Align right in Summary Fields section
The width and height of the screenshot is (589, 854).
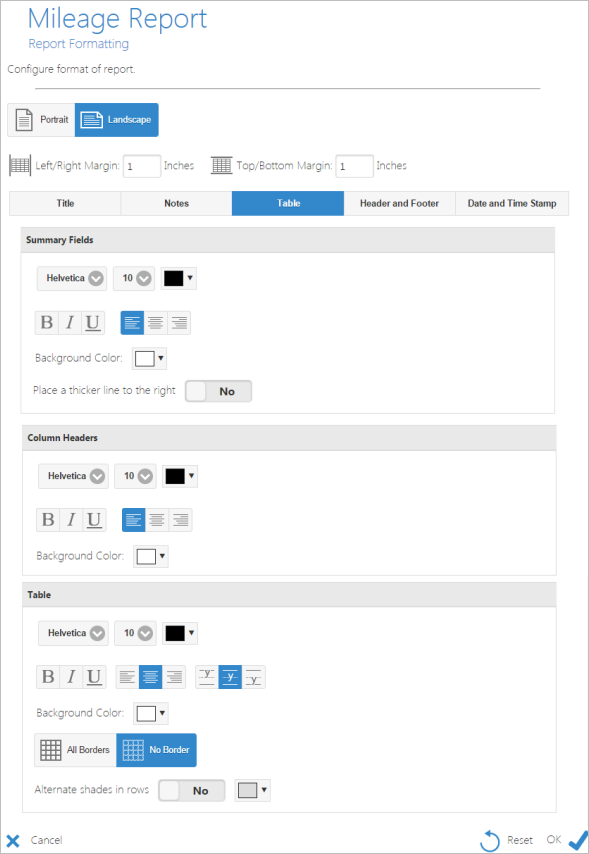179,323
